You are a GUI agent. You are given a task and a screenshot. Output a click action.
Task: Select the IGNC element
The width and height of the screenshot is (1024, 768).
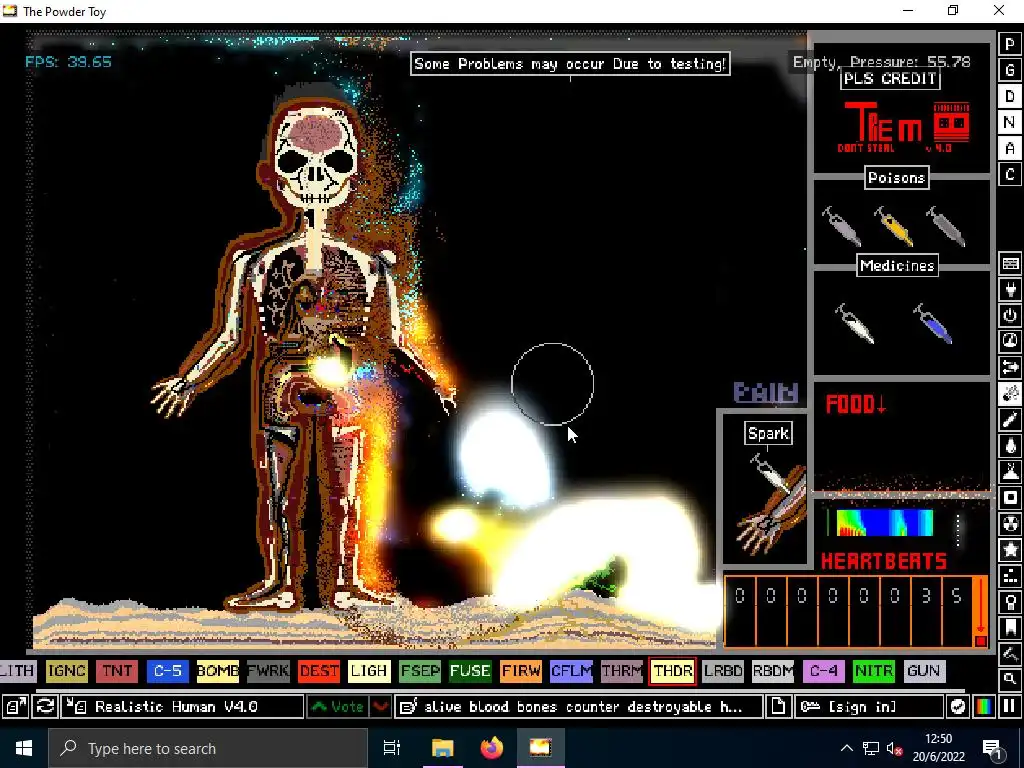tap(67, 671)
